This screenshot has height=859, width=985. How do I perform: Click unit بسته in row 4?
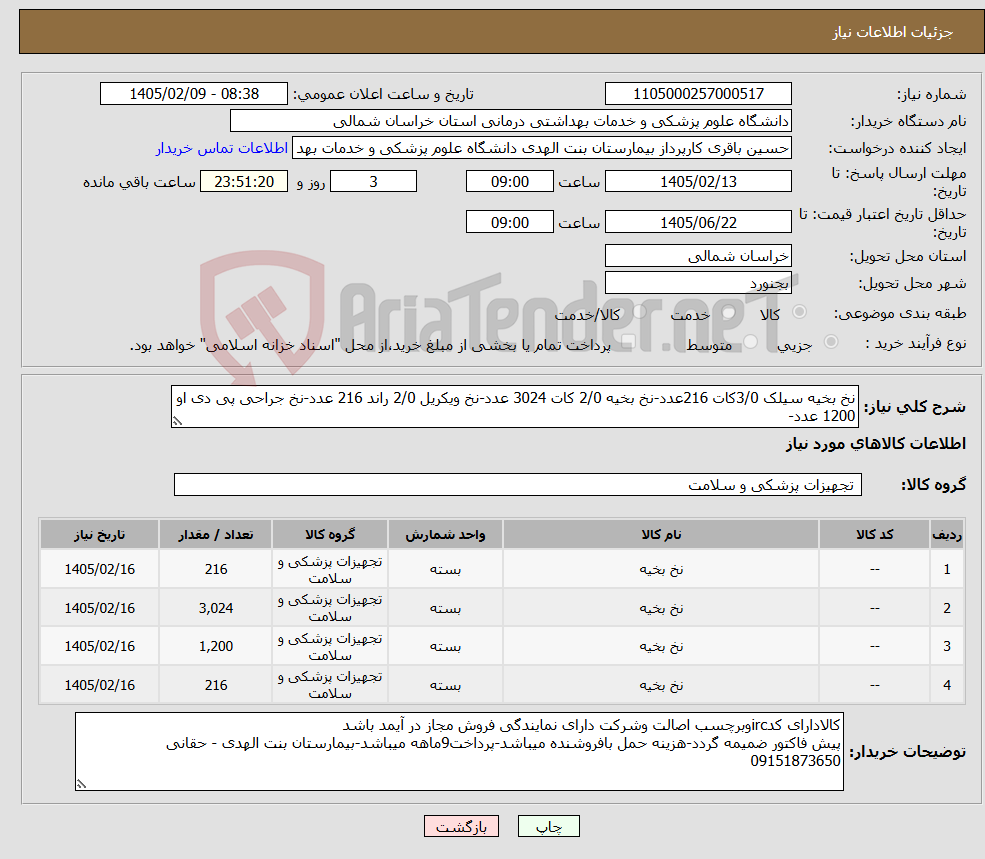pyautogui.click(x=445, y=685)
